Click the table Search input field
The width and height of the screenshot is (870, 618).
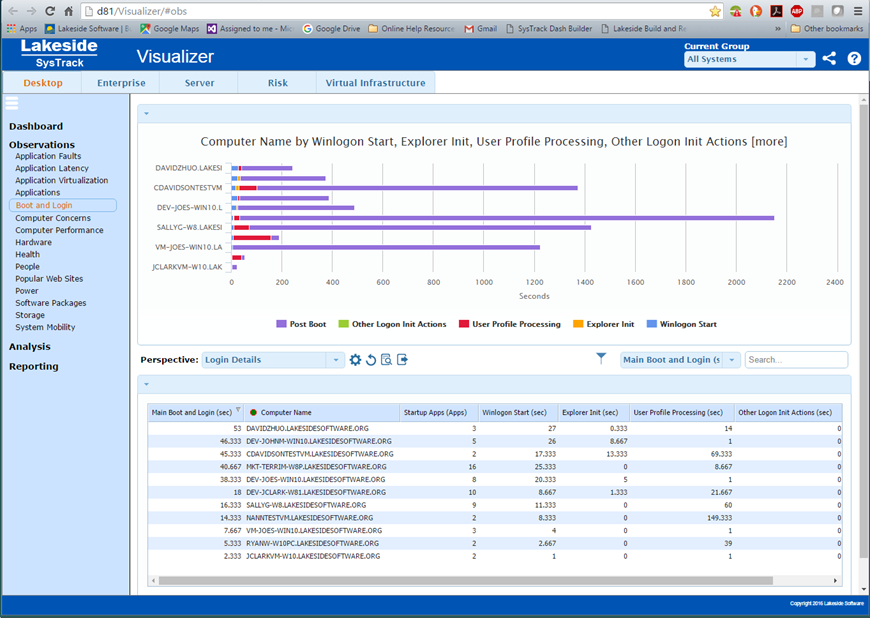point(796,360)
